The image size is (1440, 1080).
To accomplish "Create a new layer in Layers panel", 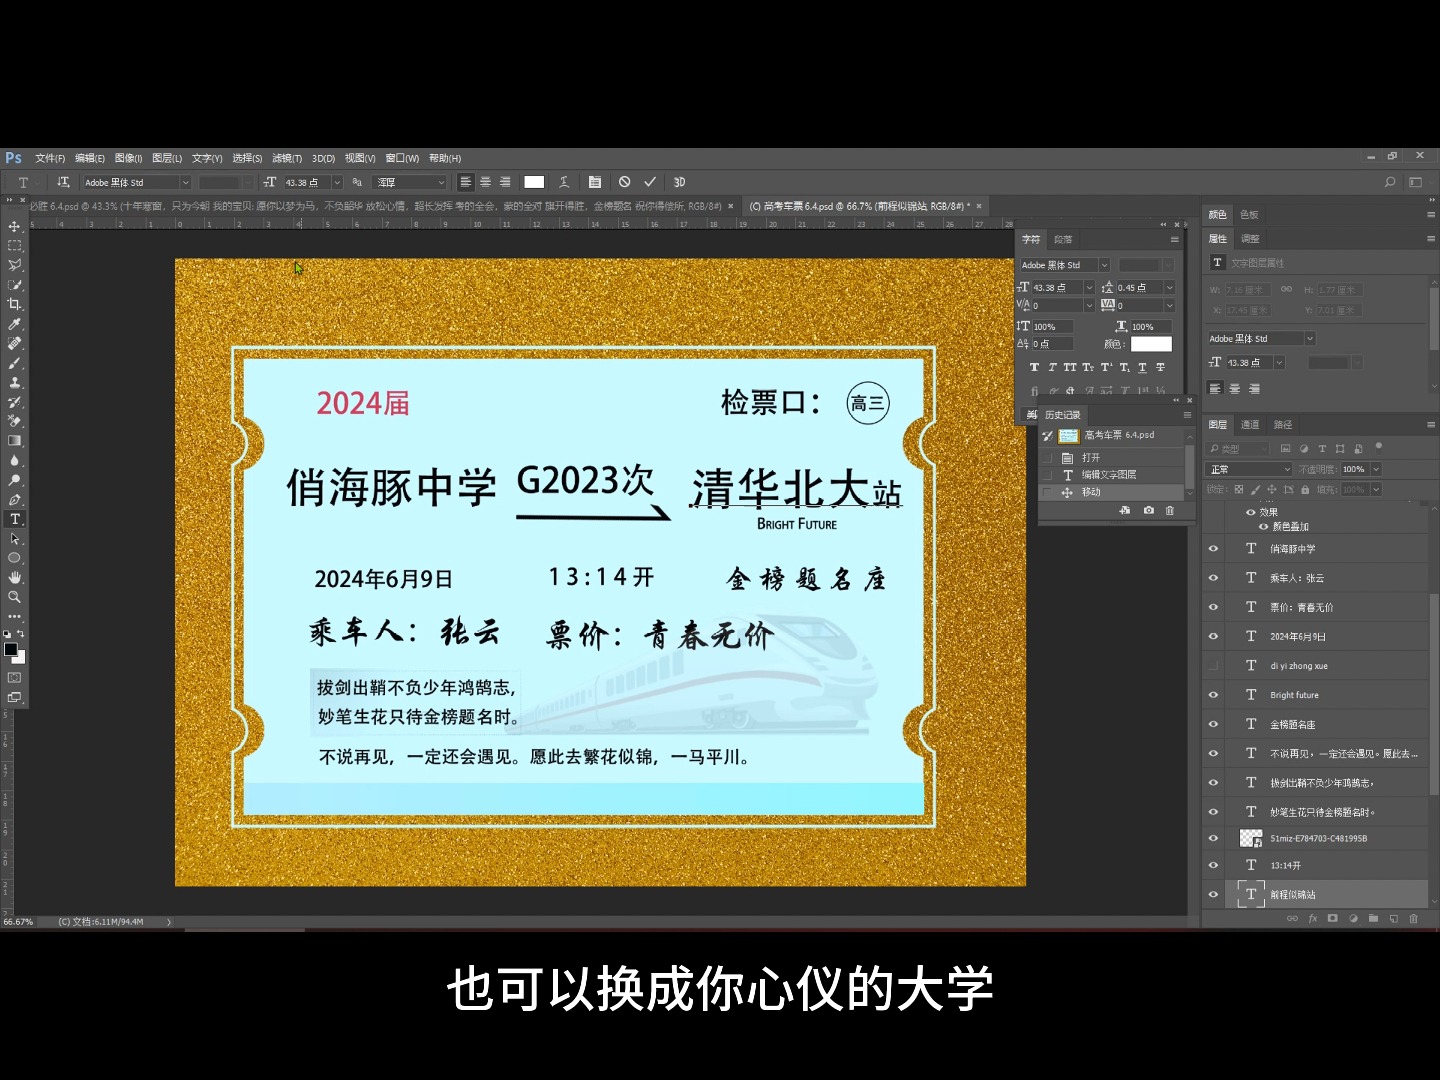I will pos(1393,917).
